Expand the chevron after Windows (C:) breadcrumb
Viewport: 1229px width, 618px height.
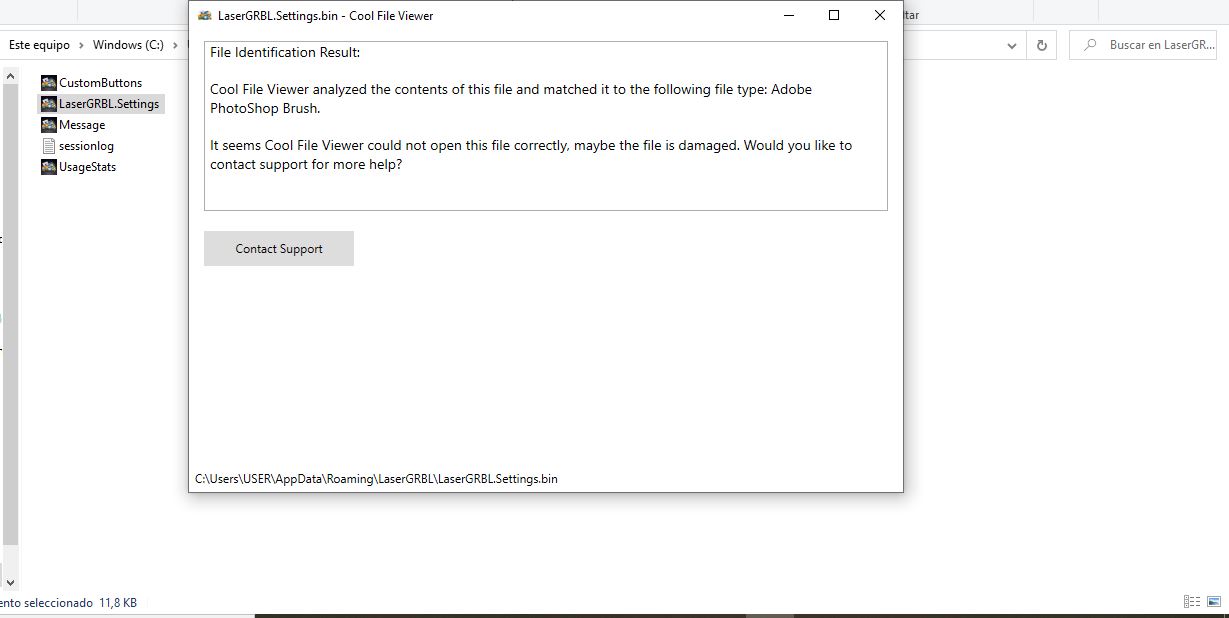(175, 45)
